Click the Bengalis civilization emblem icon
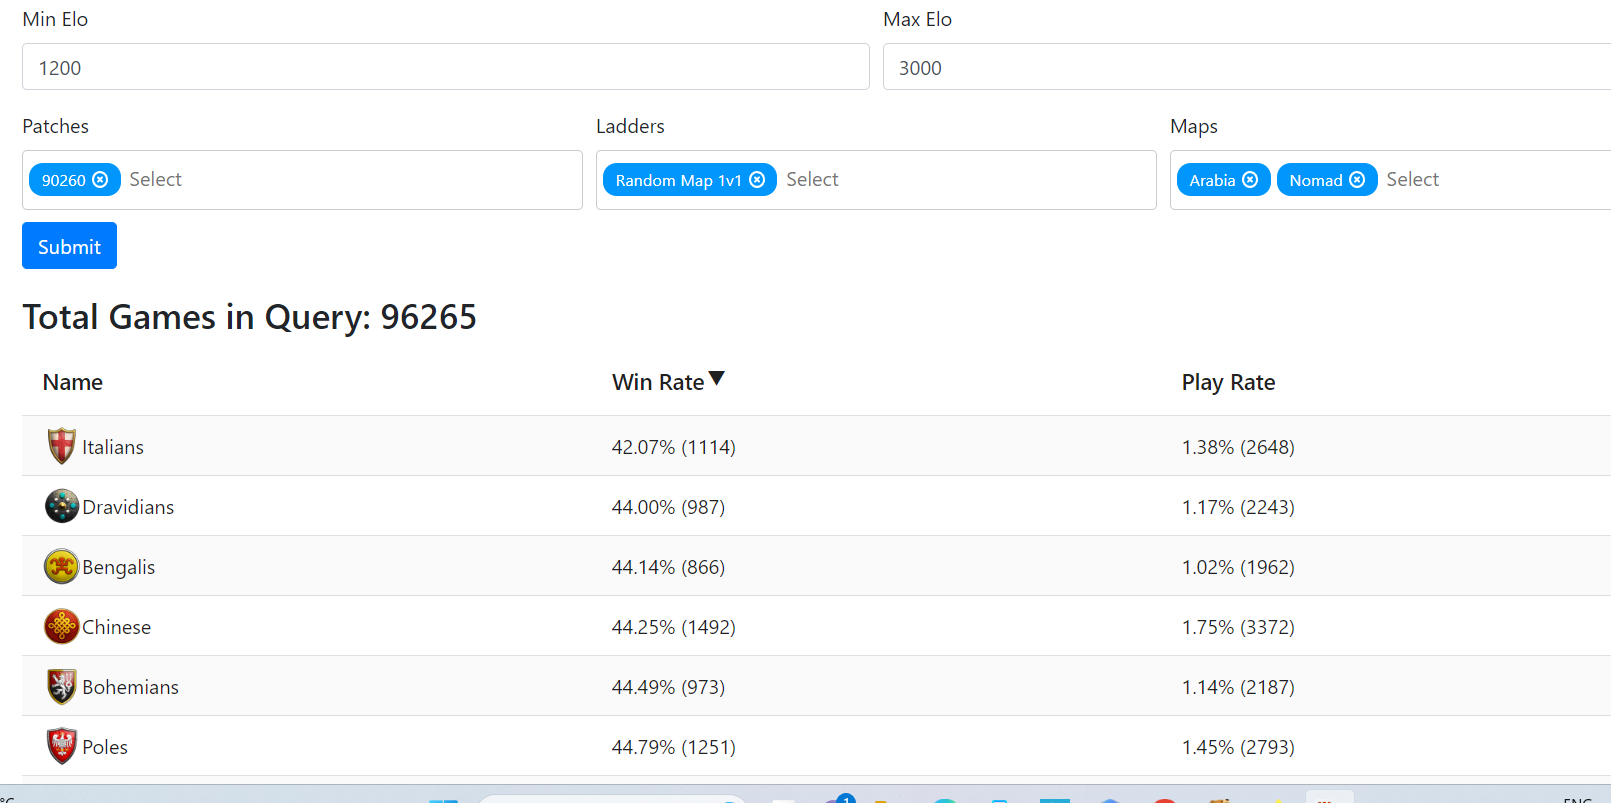1611x803 pixels. [x=62, y=566]
